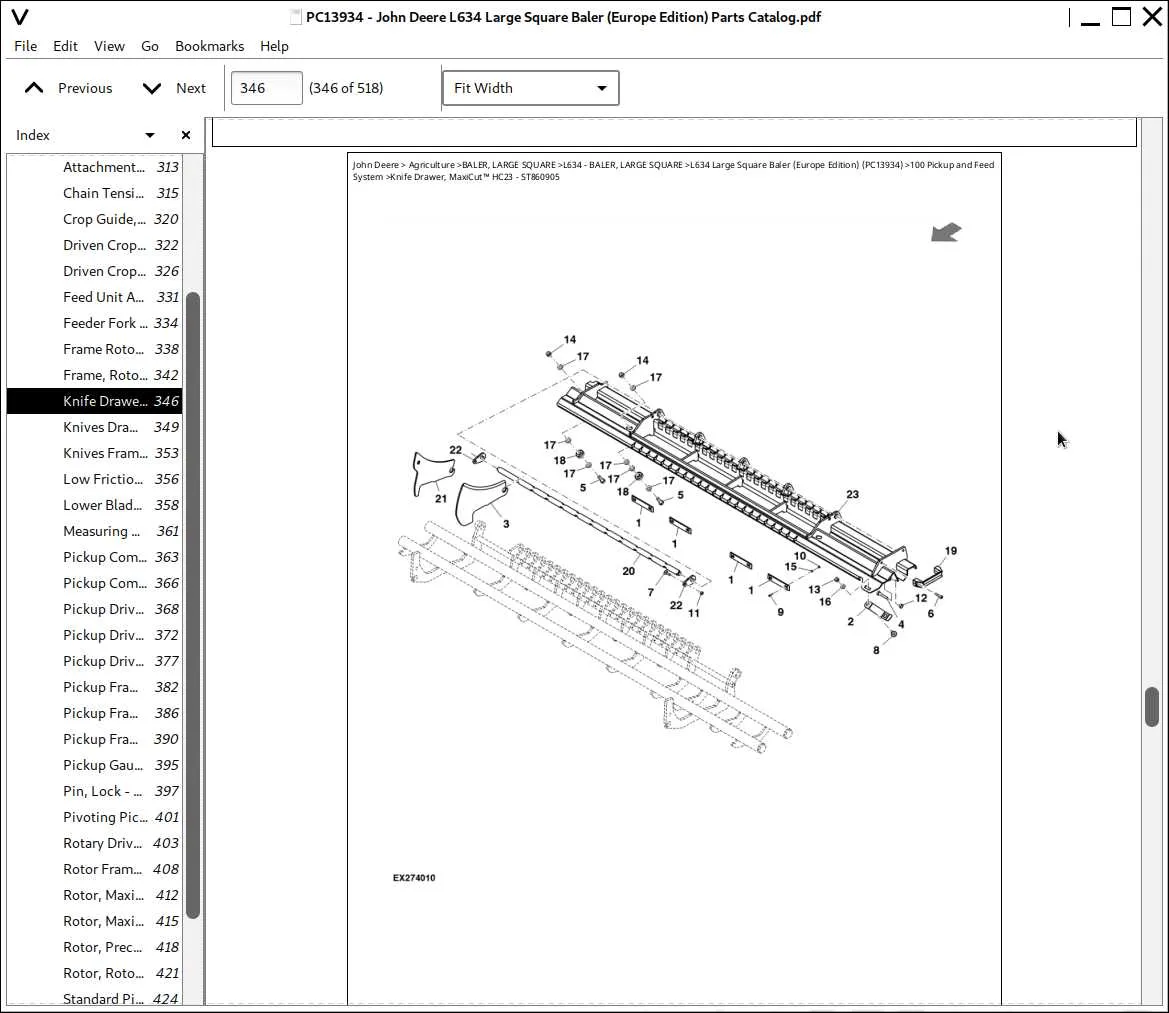Click the gray direction arrow in diagram
The image size is (1169, 1013).
pos(946,233)
